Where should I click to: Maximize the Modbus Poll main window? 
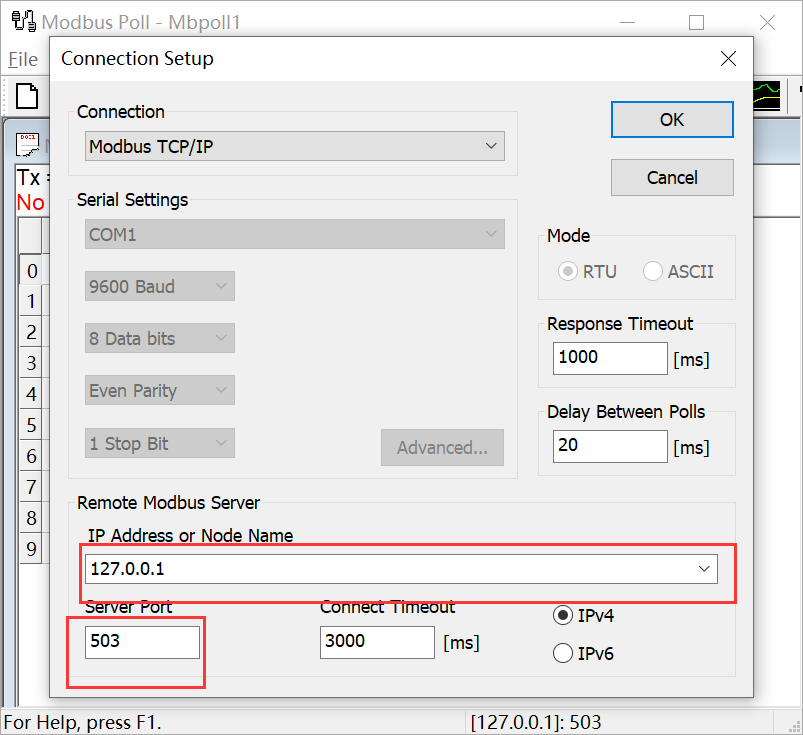(x=696, y=22)
